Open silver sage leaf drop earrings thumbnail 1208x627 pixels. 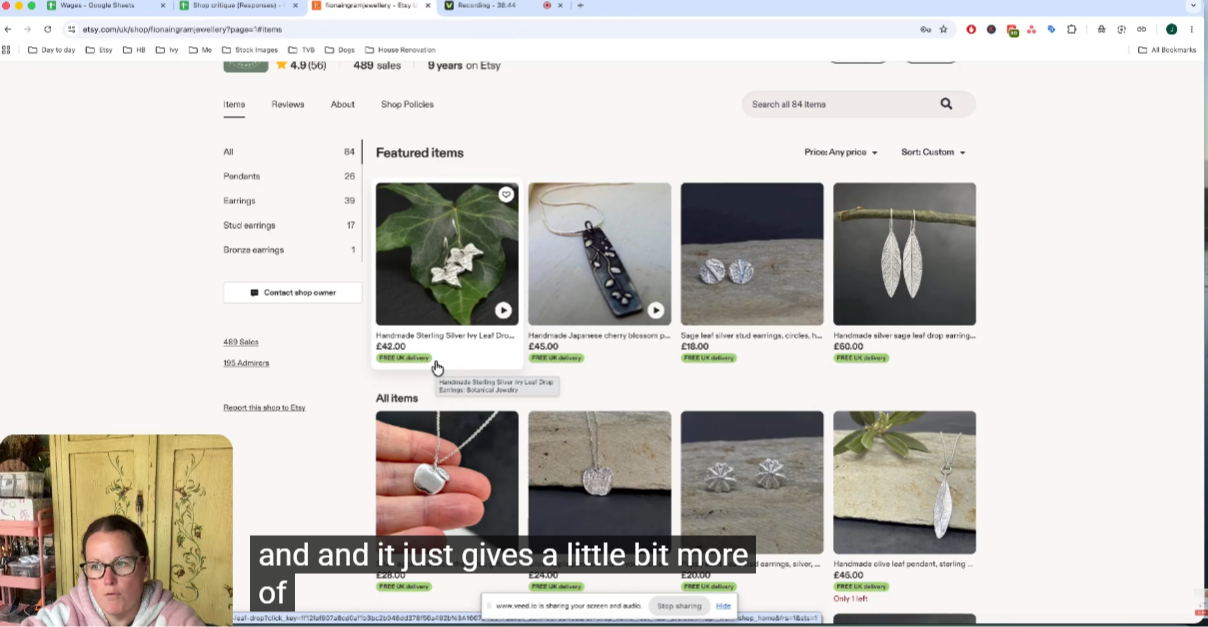[x=904, y=254]
